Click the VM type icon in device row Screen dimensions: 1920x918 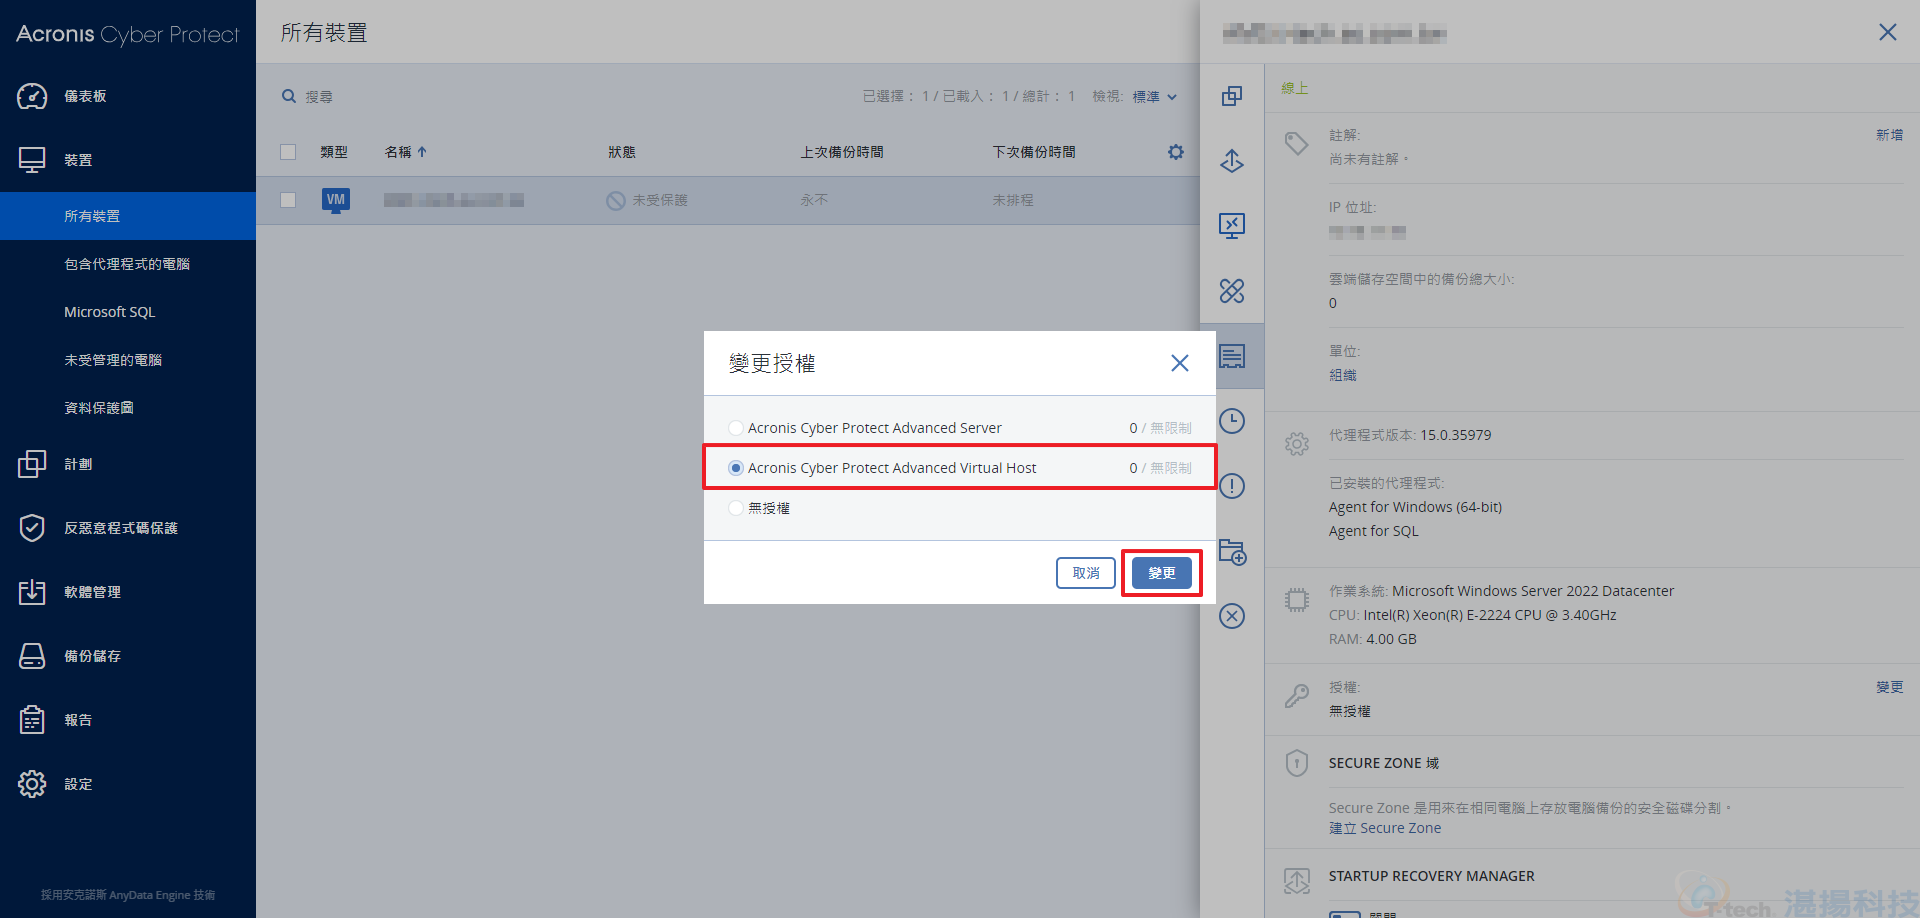click(336, 200)
